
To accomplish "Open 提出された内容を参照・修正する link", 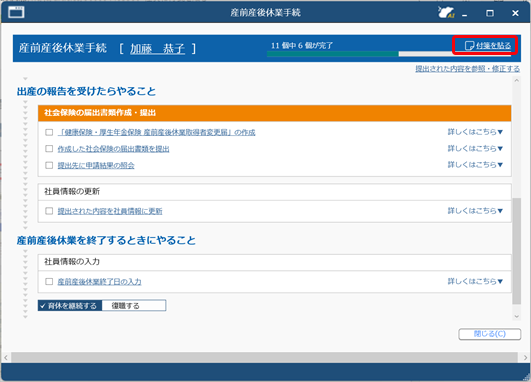I will [x=467, y=69].
